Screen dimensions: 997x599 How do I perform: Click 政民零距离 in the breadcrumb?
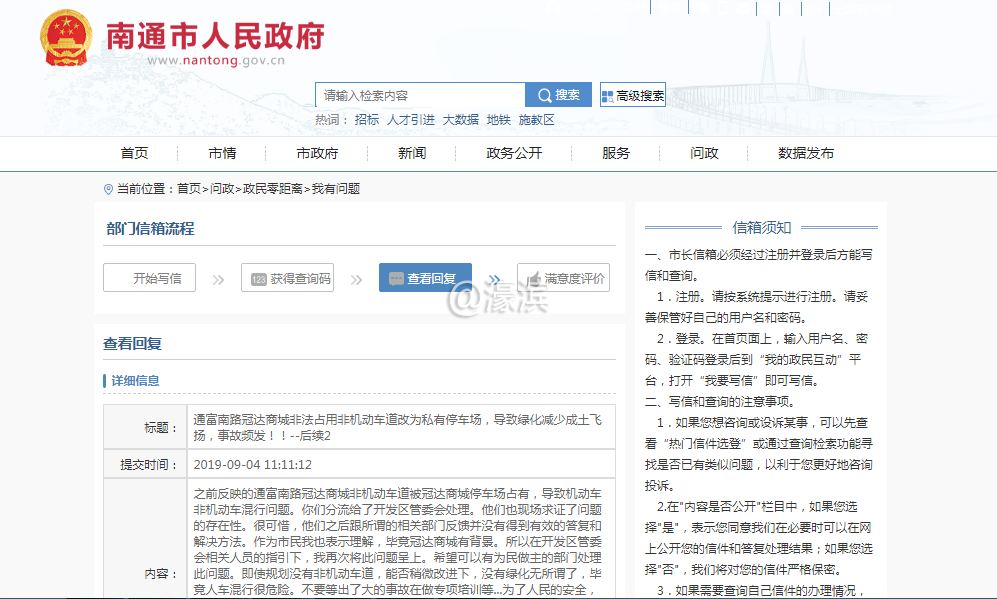[x=273, y=189]
